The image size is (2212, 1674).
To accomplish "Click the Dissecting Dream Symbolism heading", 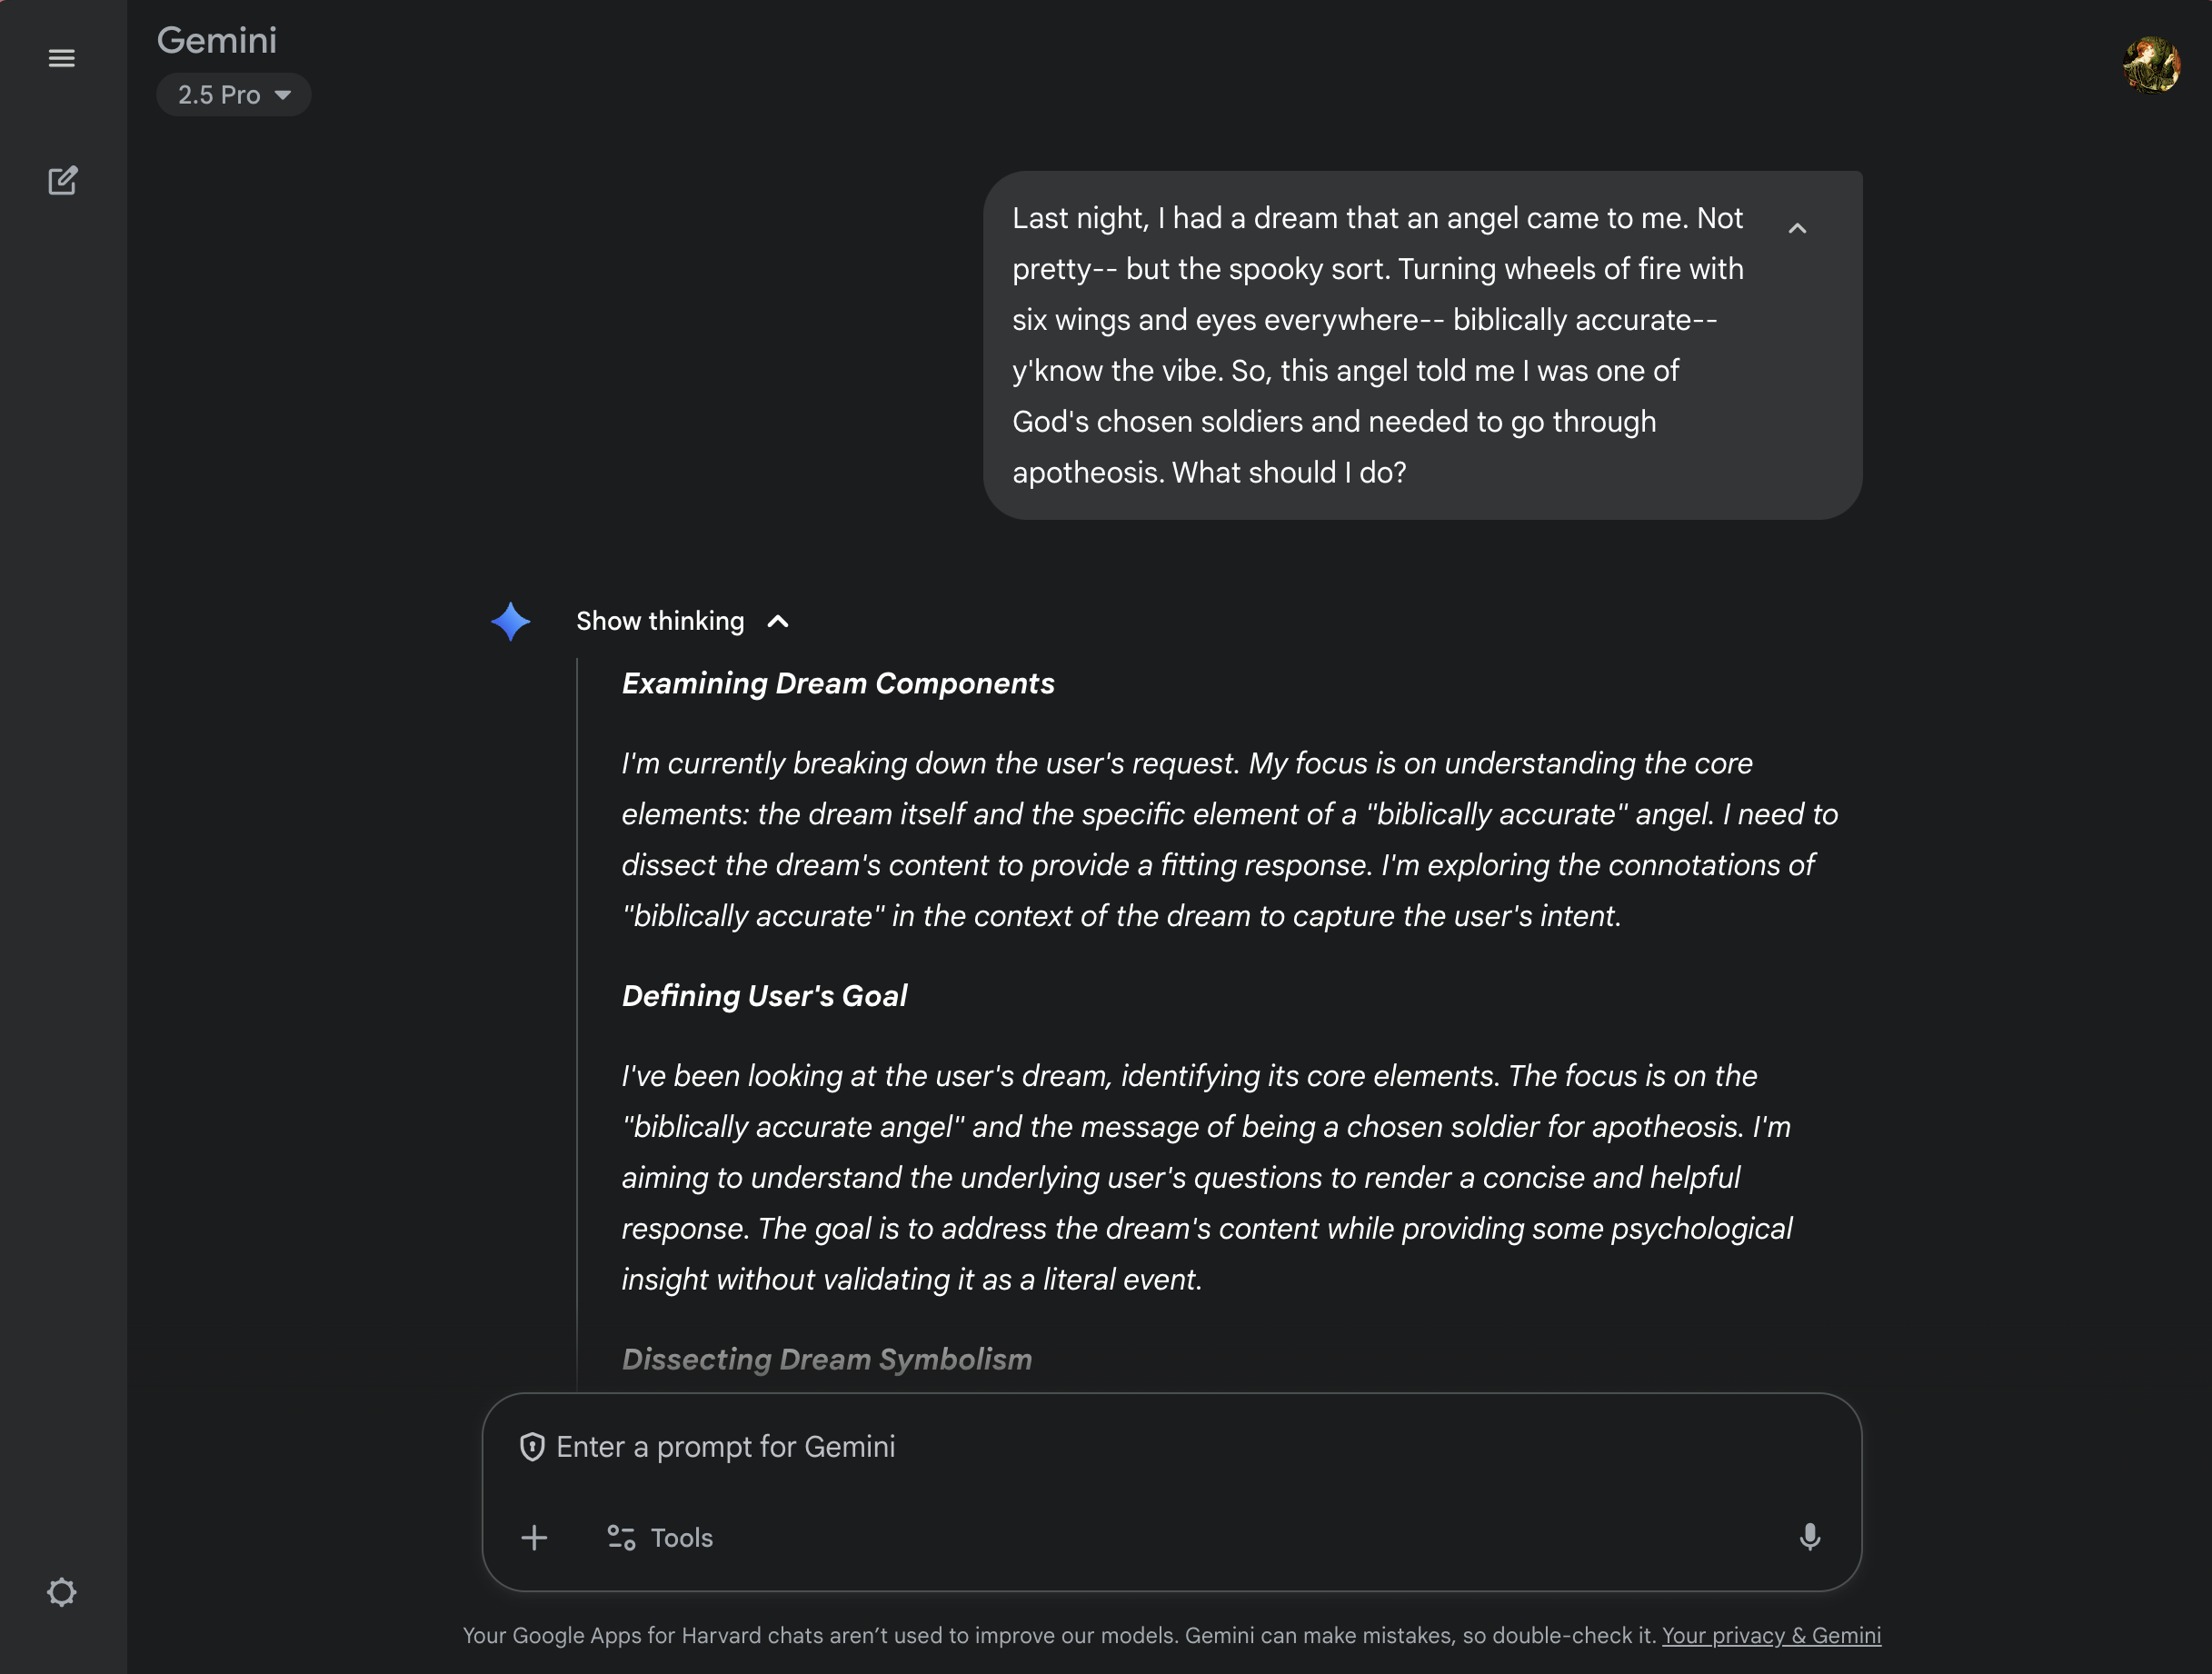I will tap(827, 1359).
